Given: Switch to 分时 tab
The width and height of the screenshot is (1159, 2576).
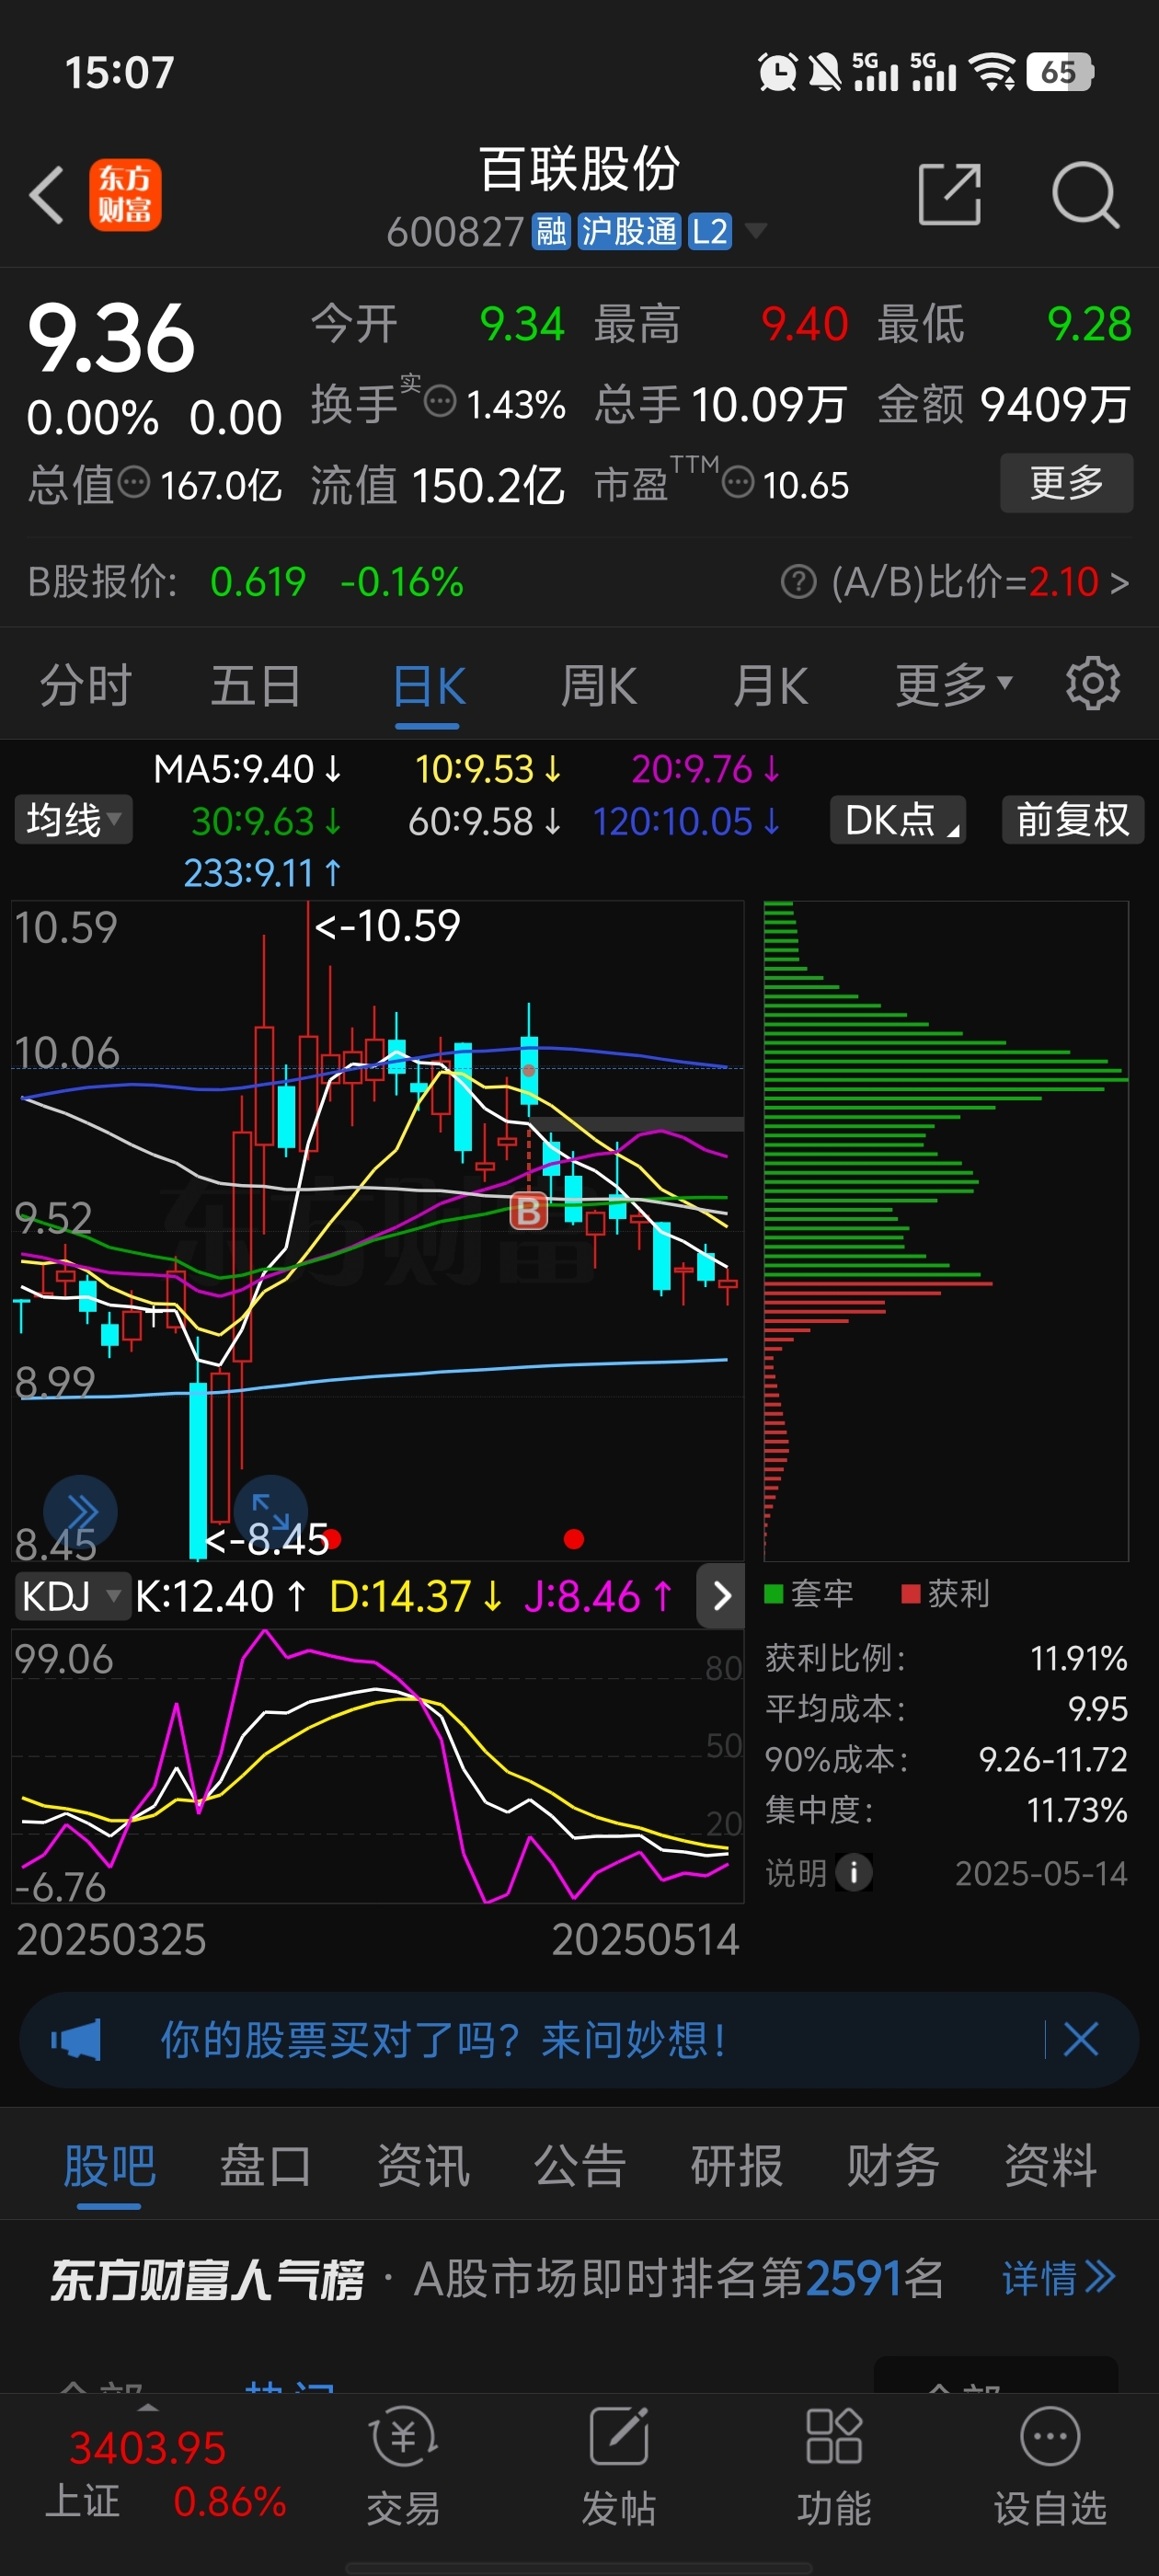Looking at the screenshot, I should pyautogui.click(x=85, y=686).
